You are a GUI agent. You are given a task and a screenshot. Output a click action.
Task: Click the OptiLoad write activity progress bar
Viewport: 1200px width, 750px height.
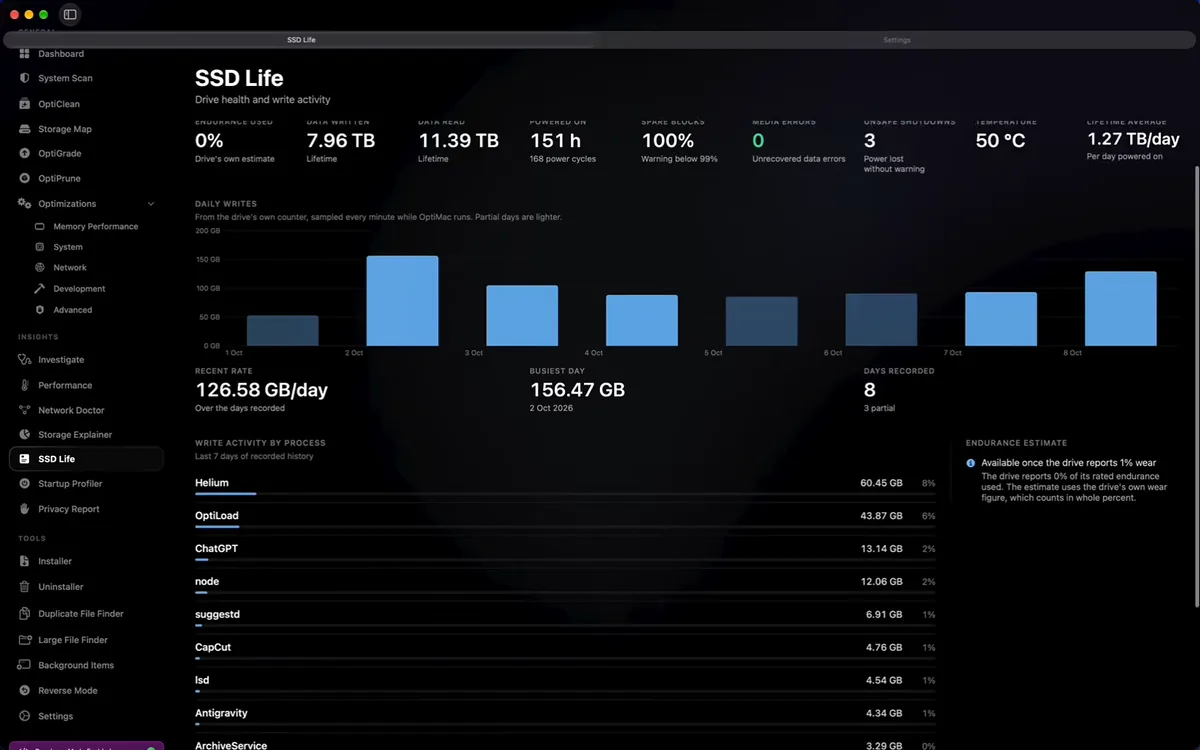565,526
